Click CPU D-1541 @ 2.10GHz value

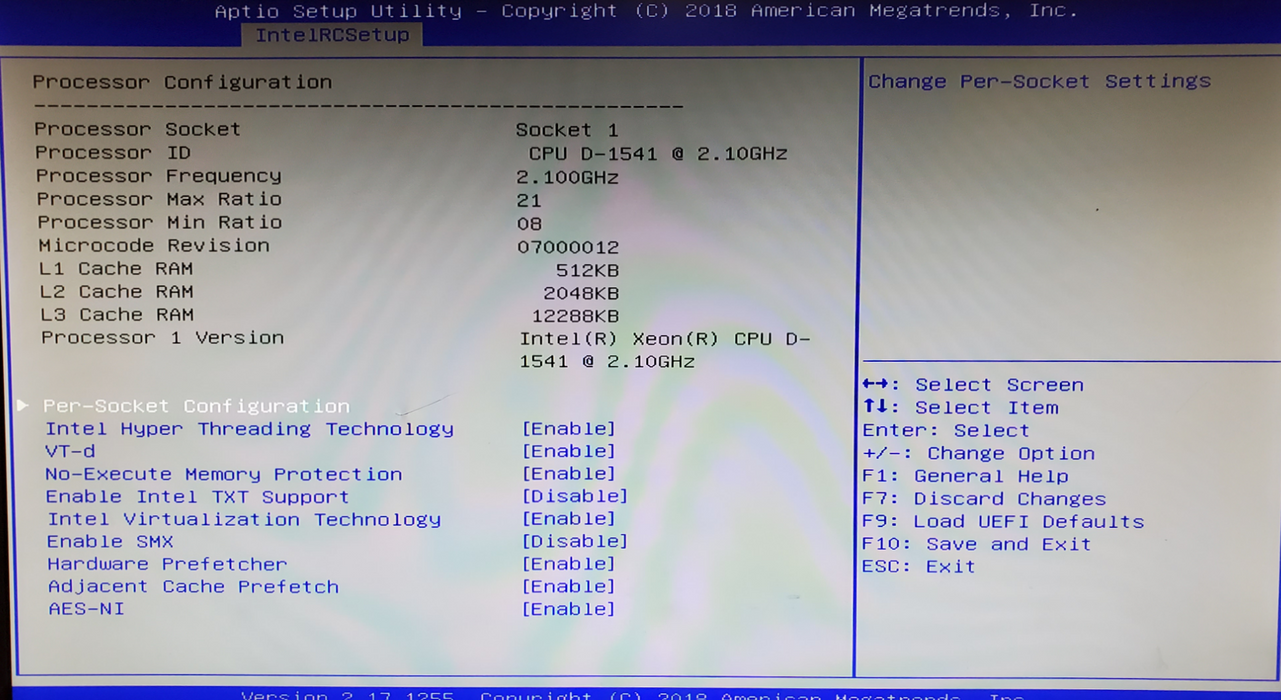tap(658, 154)
